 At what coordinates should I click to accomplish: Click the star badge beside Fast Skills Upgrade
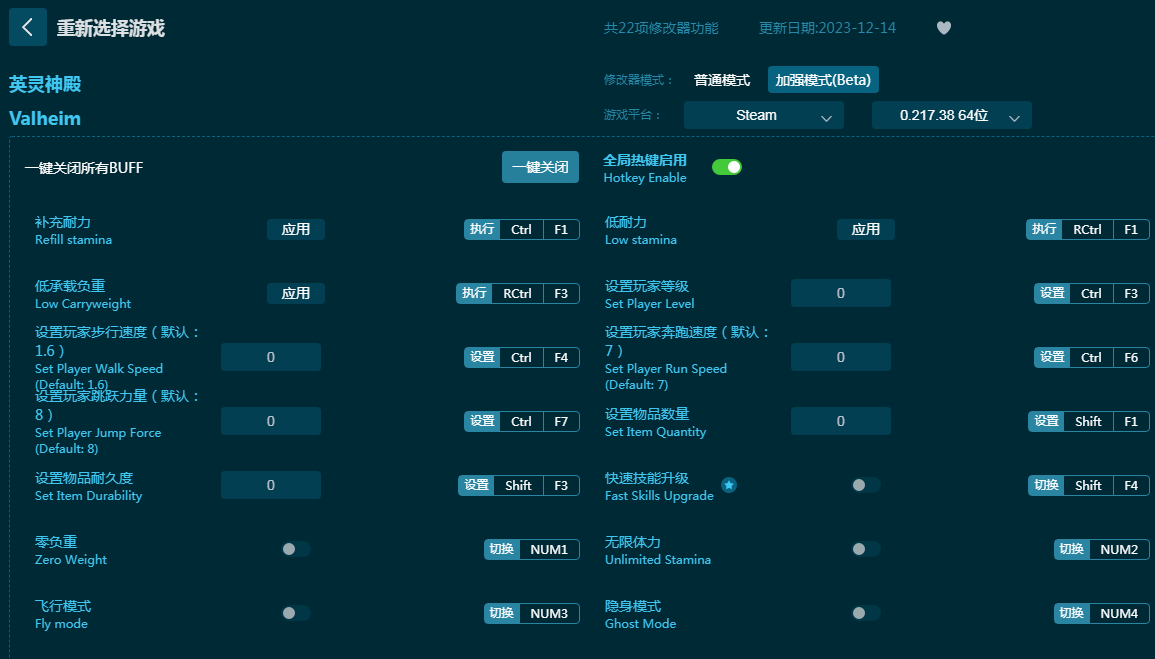pyautogui.click(x=729, y=484)
